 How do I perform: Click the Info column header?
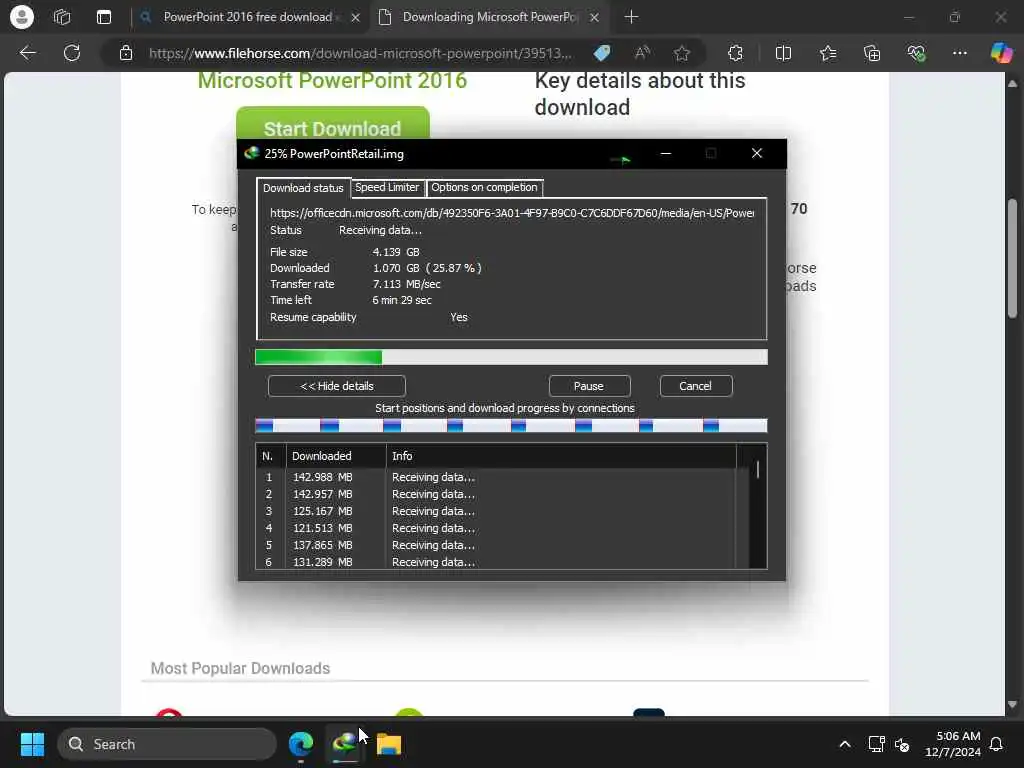[x=561, y=456]
